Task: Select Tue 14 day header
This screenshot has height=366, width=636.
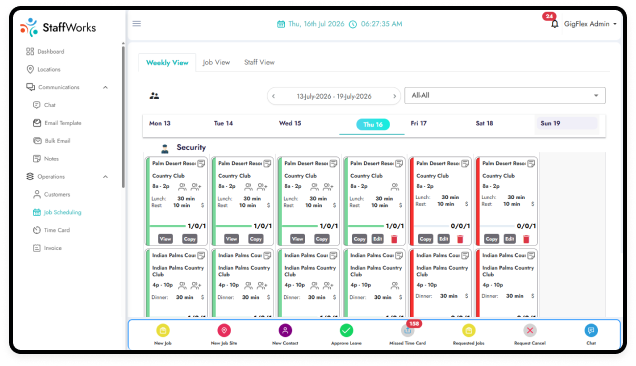Action: 223,123
